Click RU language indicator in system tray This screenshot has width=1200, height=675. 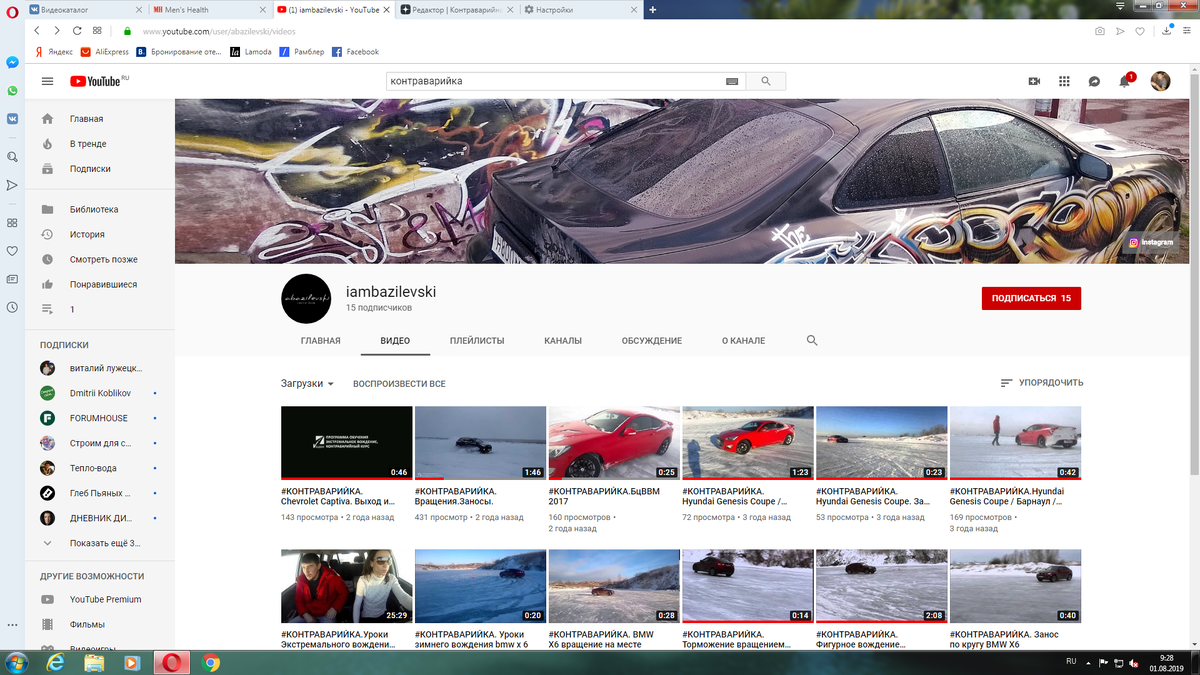1070,661
